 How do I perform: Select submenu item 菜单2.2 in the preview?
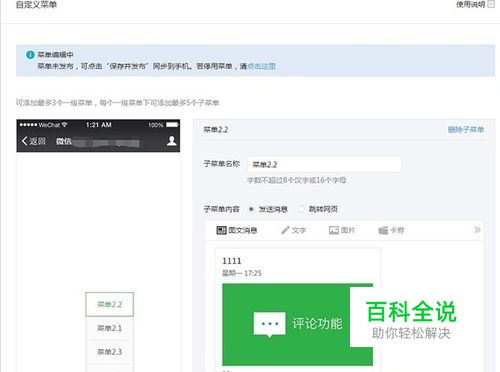click(110, 304)
